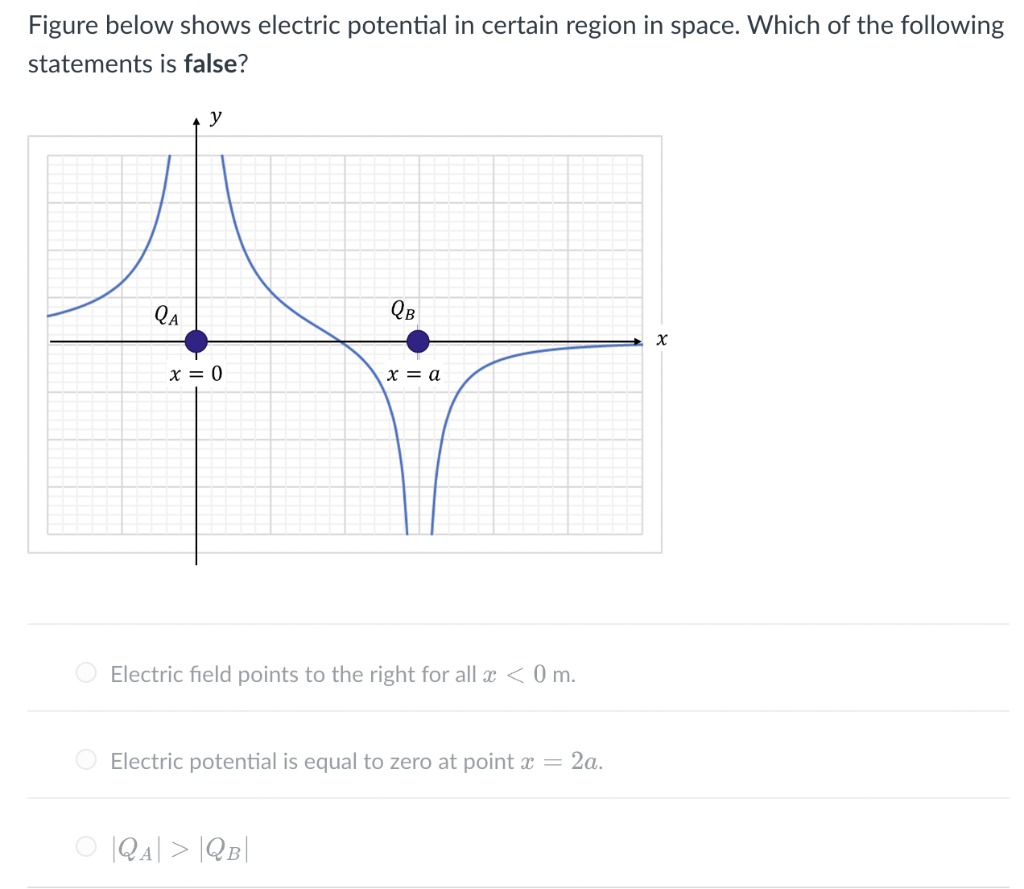Click the y axis label on the graph
Viewport: 1024px width, 889px height.
click(x=213, y=116)
